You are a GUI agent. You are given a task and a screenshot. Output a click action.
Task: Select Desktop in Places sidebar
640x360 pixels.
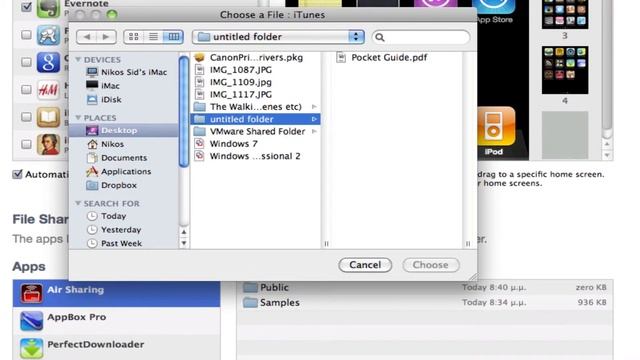pyautogui.click(x=124, y=130)
